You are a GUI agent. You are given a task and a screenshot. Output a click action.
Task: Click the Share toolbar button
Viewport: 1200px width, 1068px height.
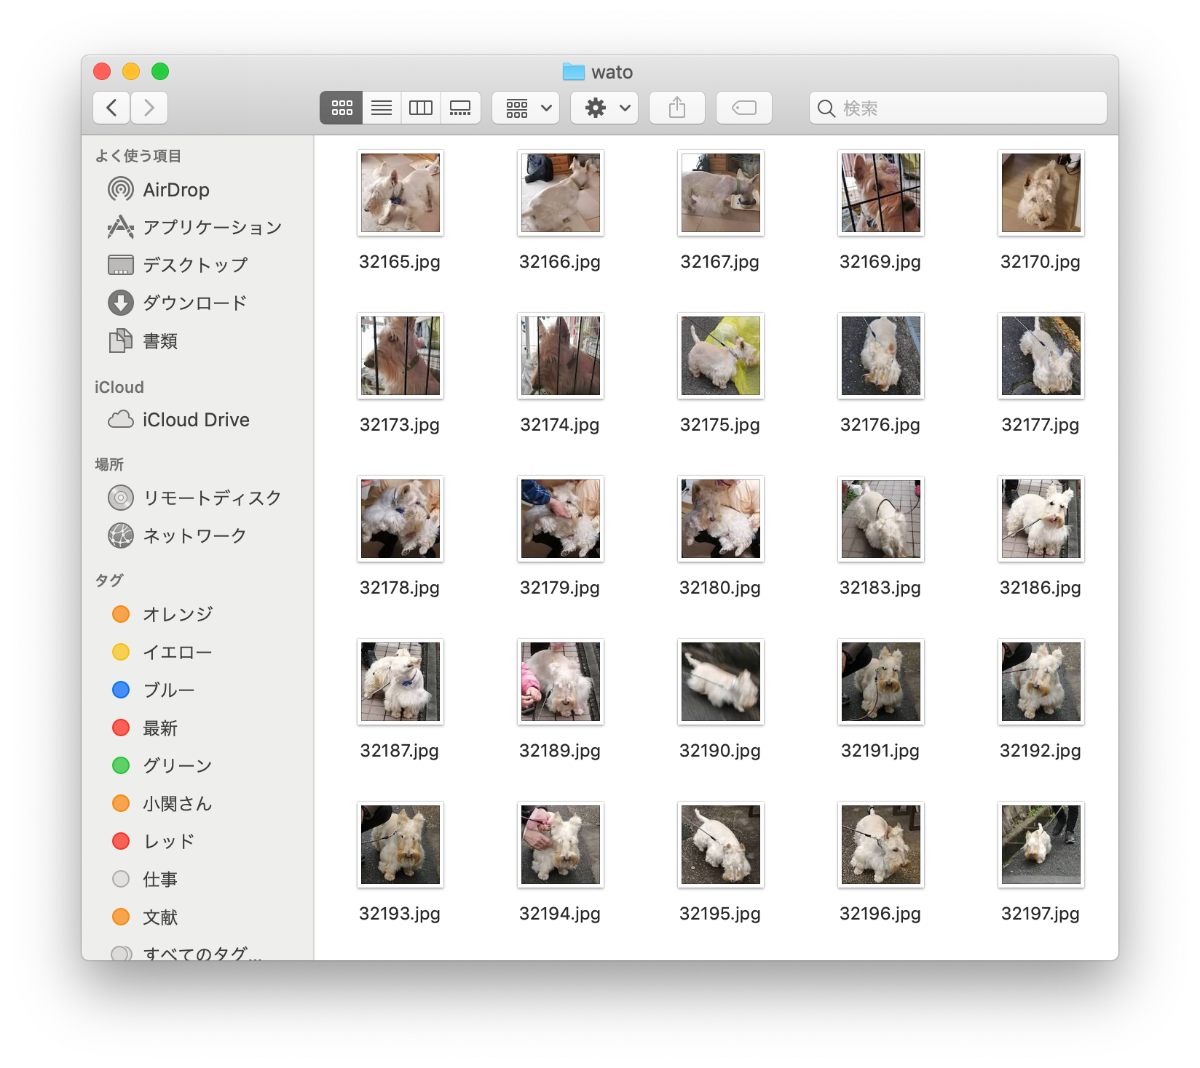click(x=677, y=108)
